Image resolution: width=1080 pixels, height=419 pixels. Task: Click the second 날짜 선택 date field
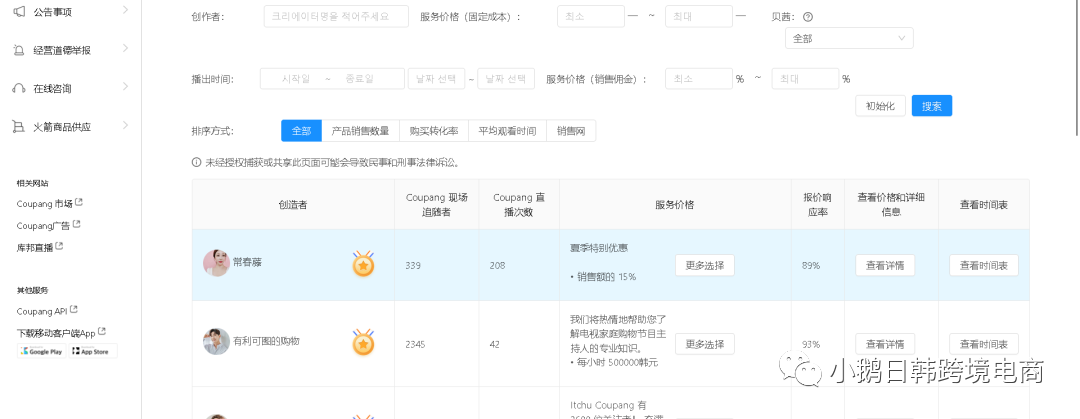pyautogui.click(x=506, y=79)
